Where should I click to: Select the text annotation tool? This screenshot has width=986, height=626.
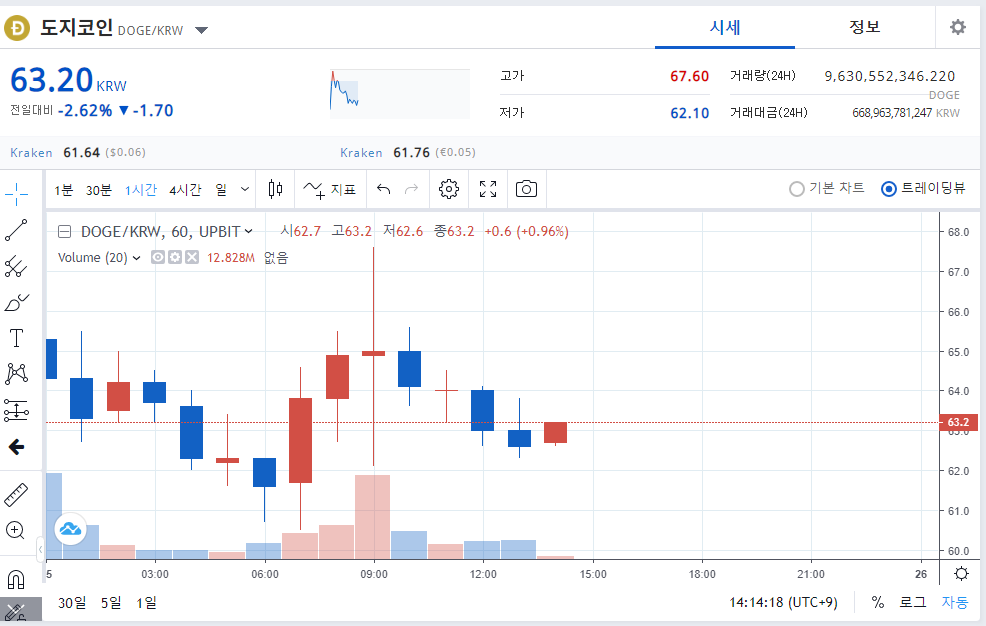[x=16, y=338]
